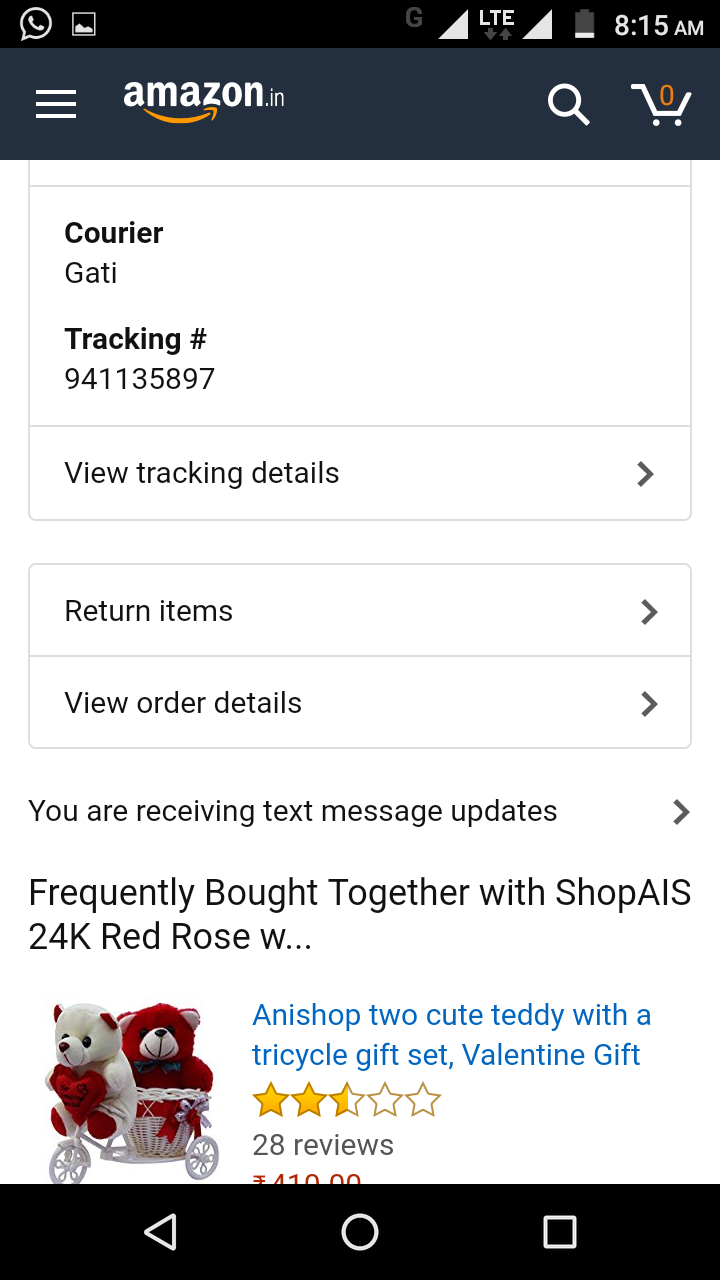
Task: Open View order details chevron
Action: pyautogui.click(x=649, y=704)
